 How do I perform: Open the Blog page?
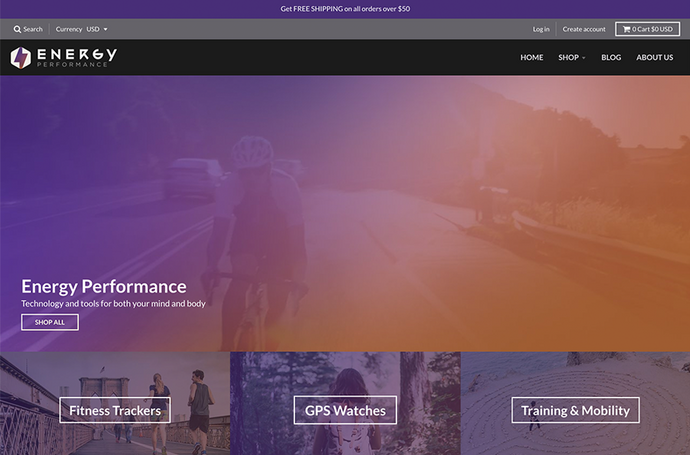point(611,58)
